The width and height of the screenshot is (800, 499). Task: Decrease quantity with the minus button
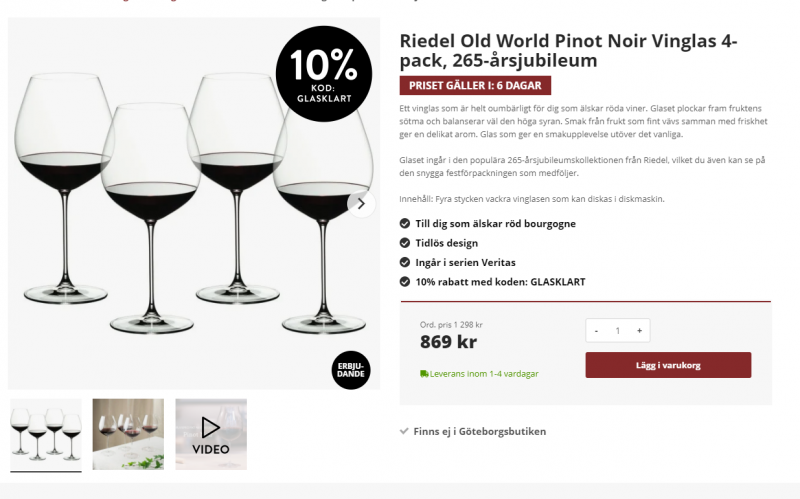tap(596, 331)
